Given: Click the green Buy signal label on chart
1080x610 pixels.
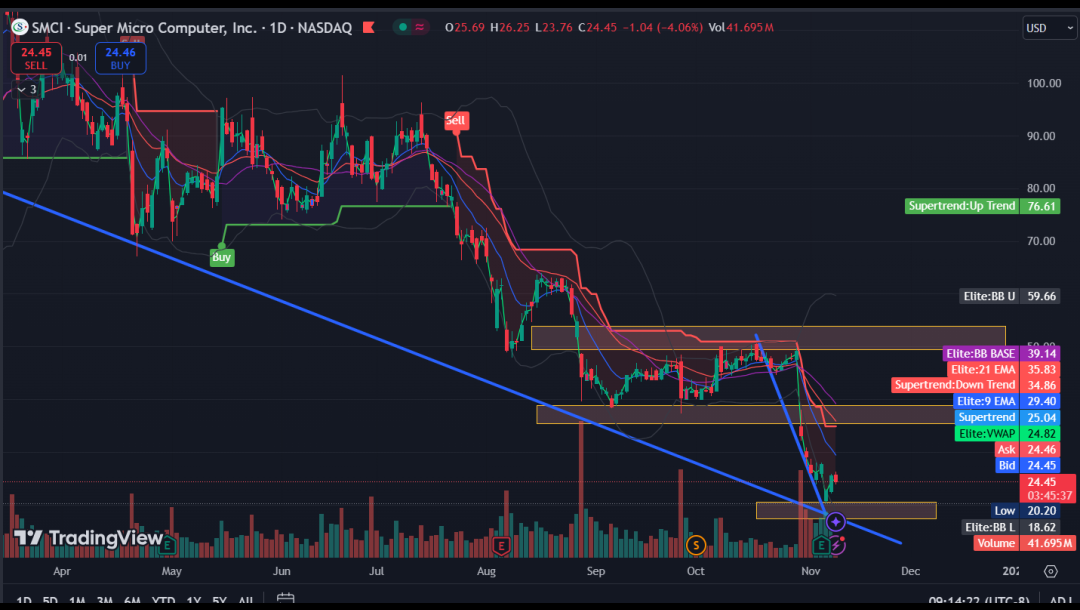Looking at the screenshot, I should pyautogui.click(x=221, y=257).
